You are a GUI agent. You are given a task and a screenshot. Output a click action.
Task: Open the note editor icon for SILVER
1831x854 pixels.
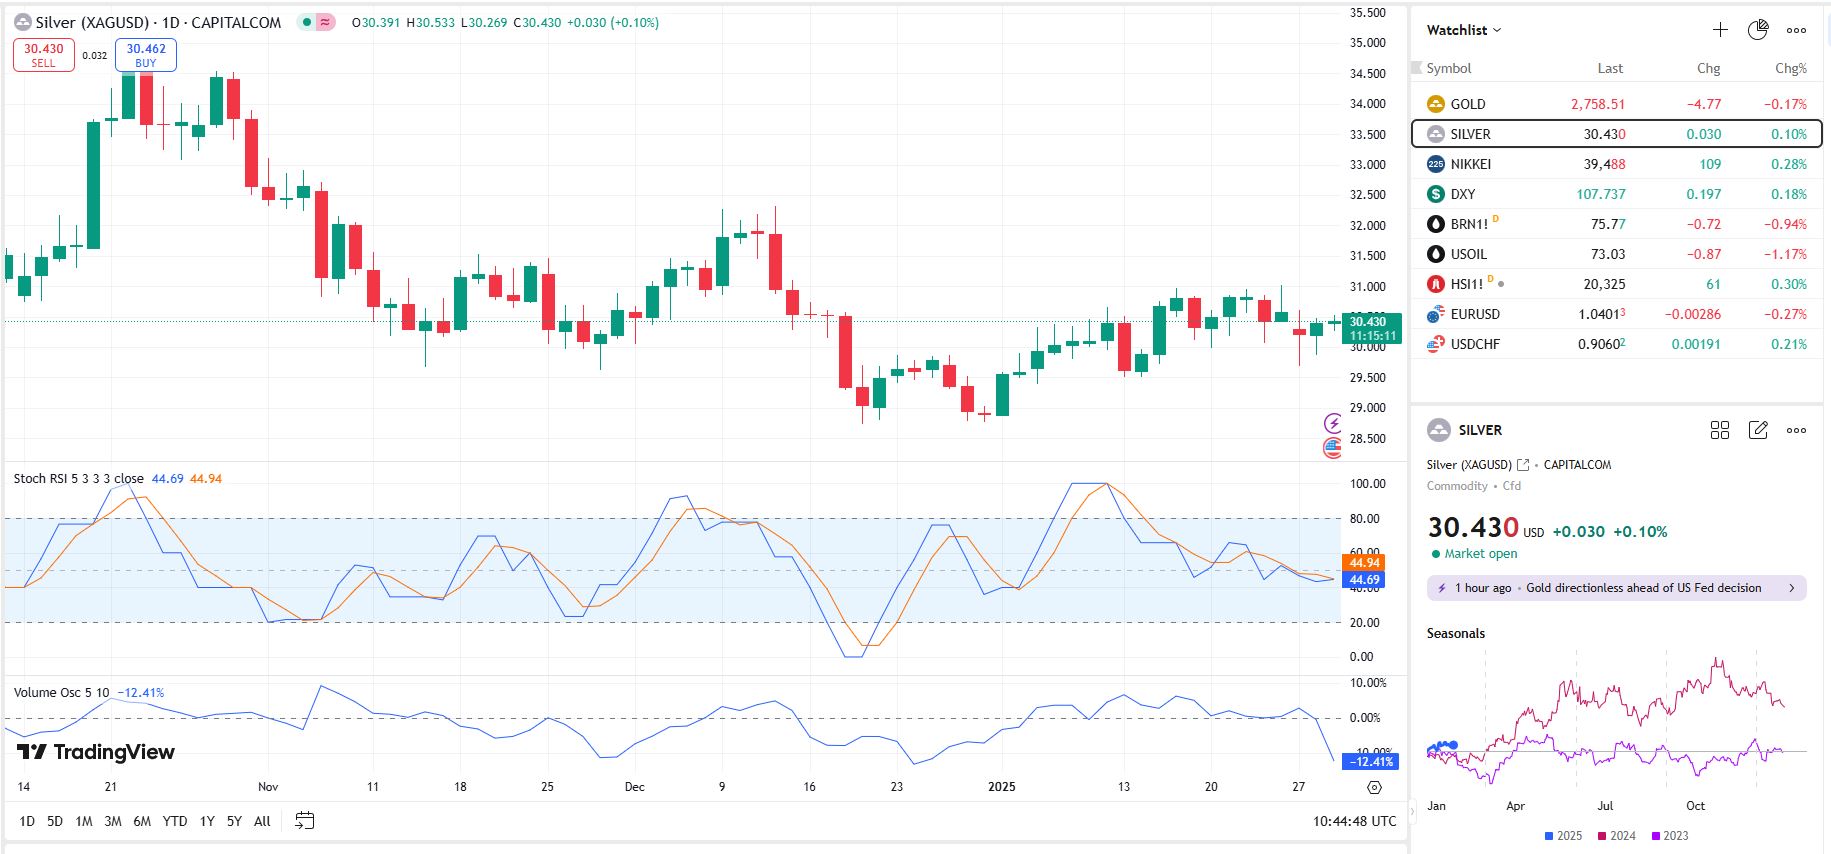pos(1757,430)
